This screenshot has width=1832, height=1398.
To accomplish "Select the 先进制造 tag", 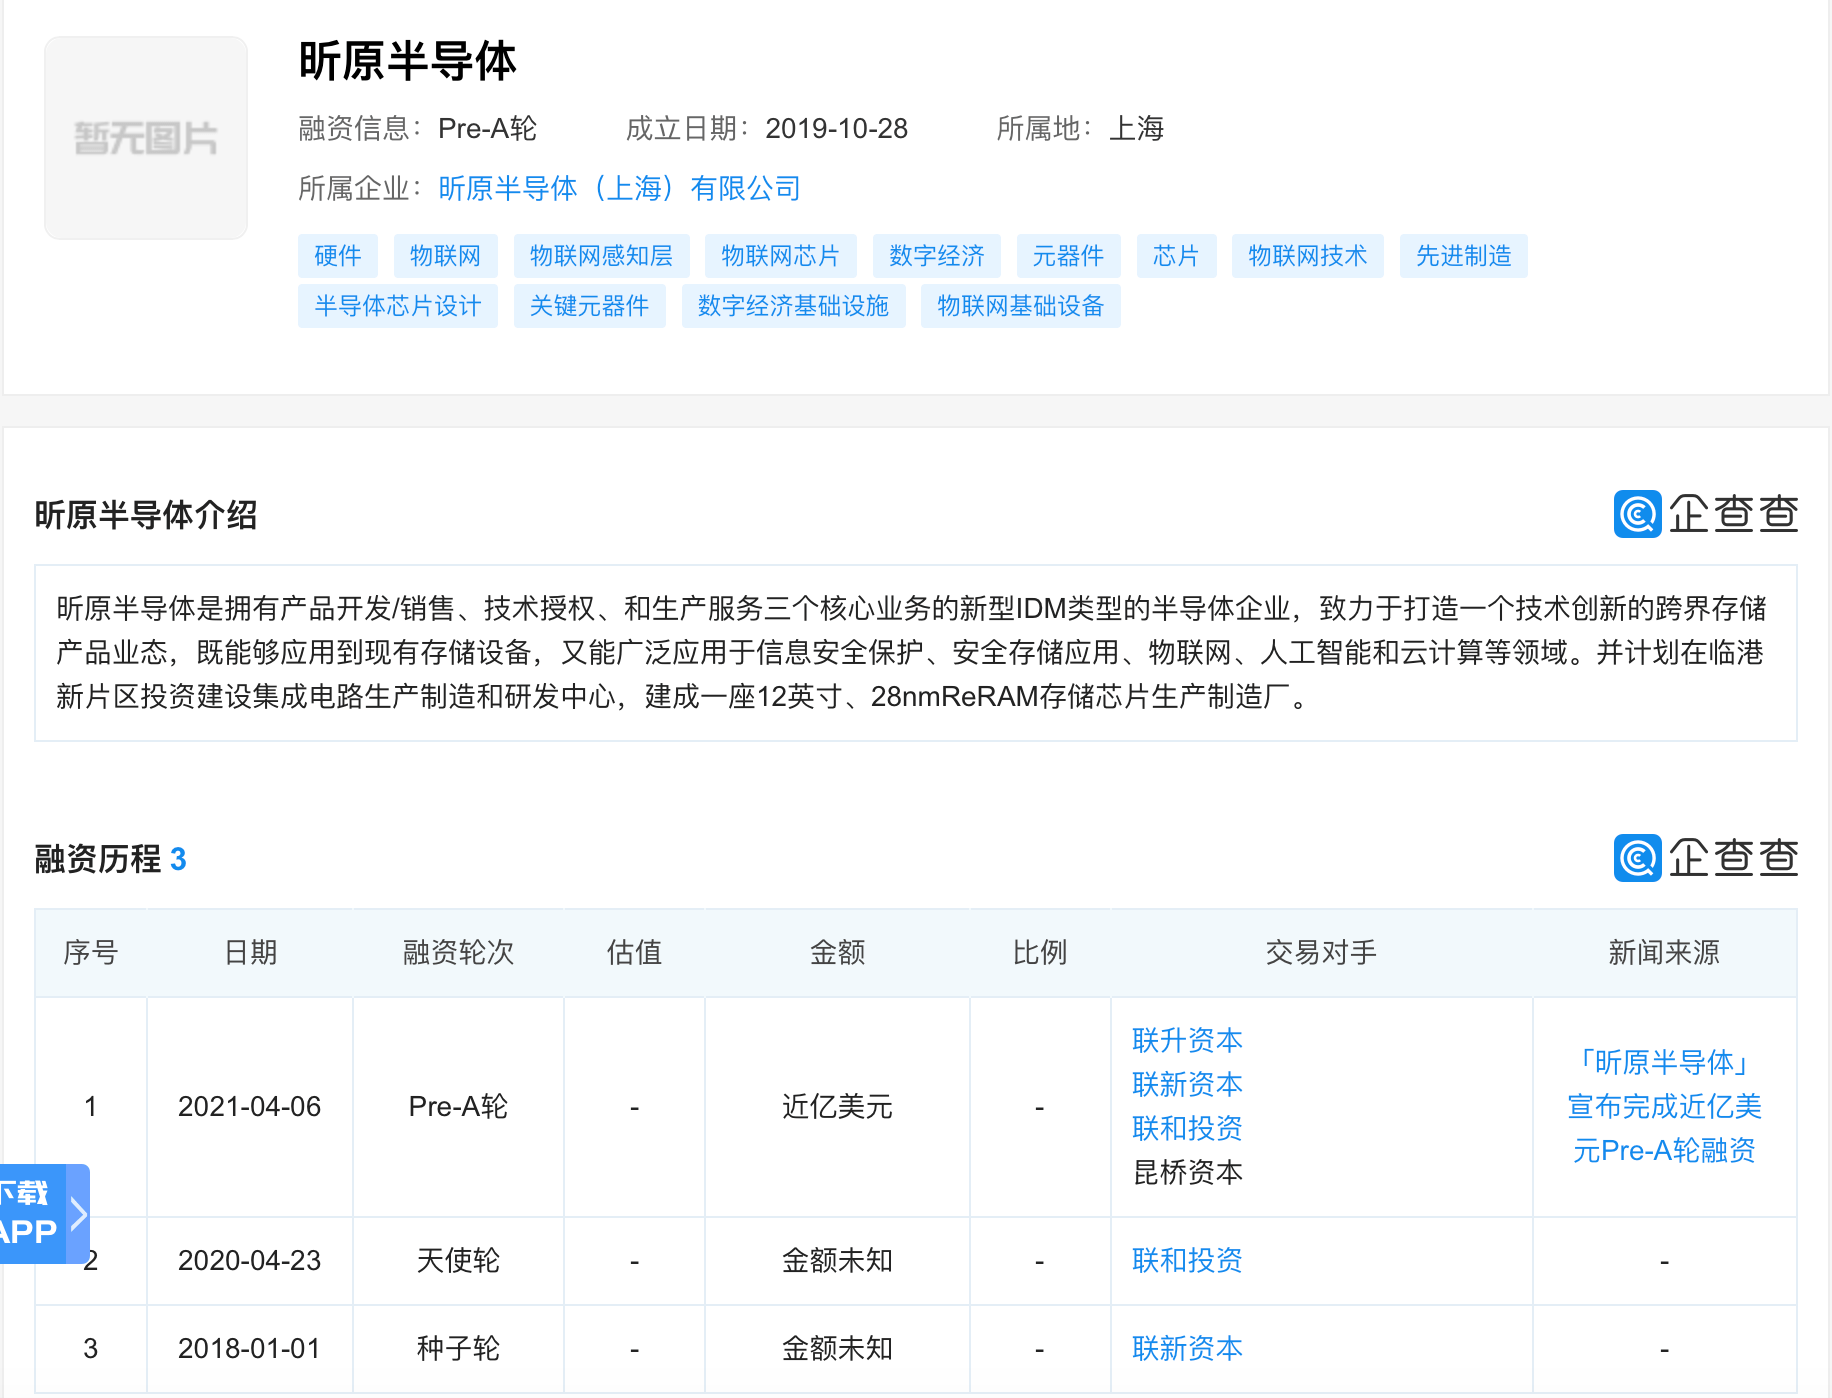I will click(1464, 256).
